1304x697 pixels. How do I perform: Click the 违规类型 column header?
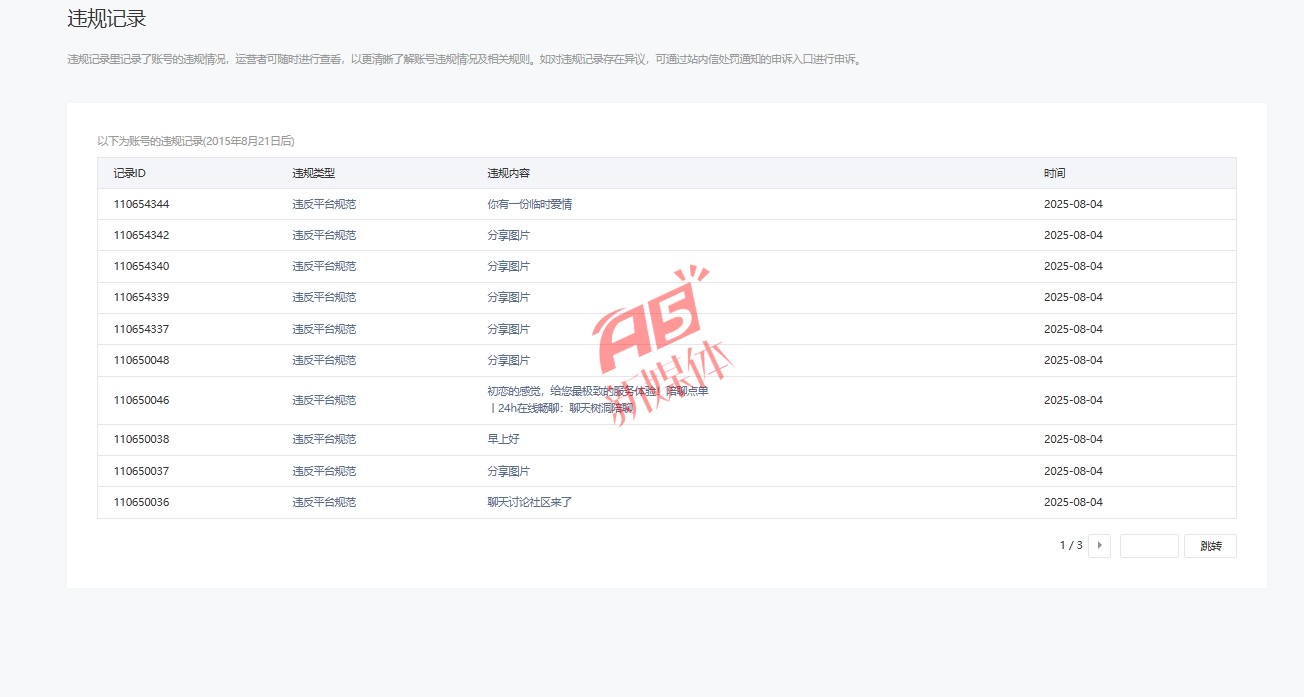pyautogui.click(x=313, y=173)
